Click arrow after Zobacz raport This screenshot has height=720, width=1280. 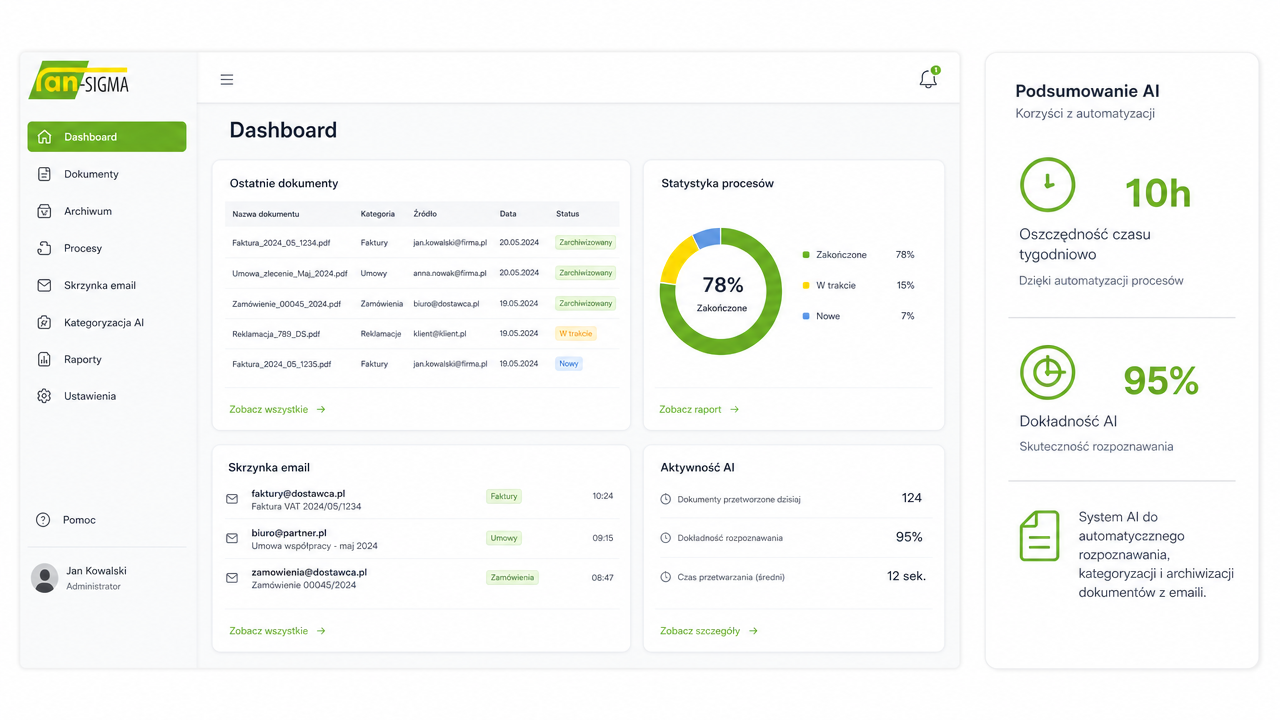point(734,409)
